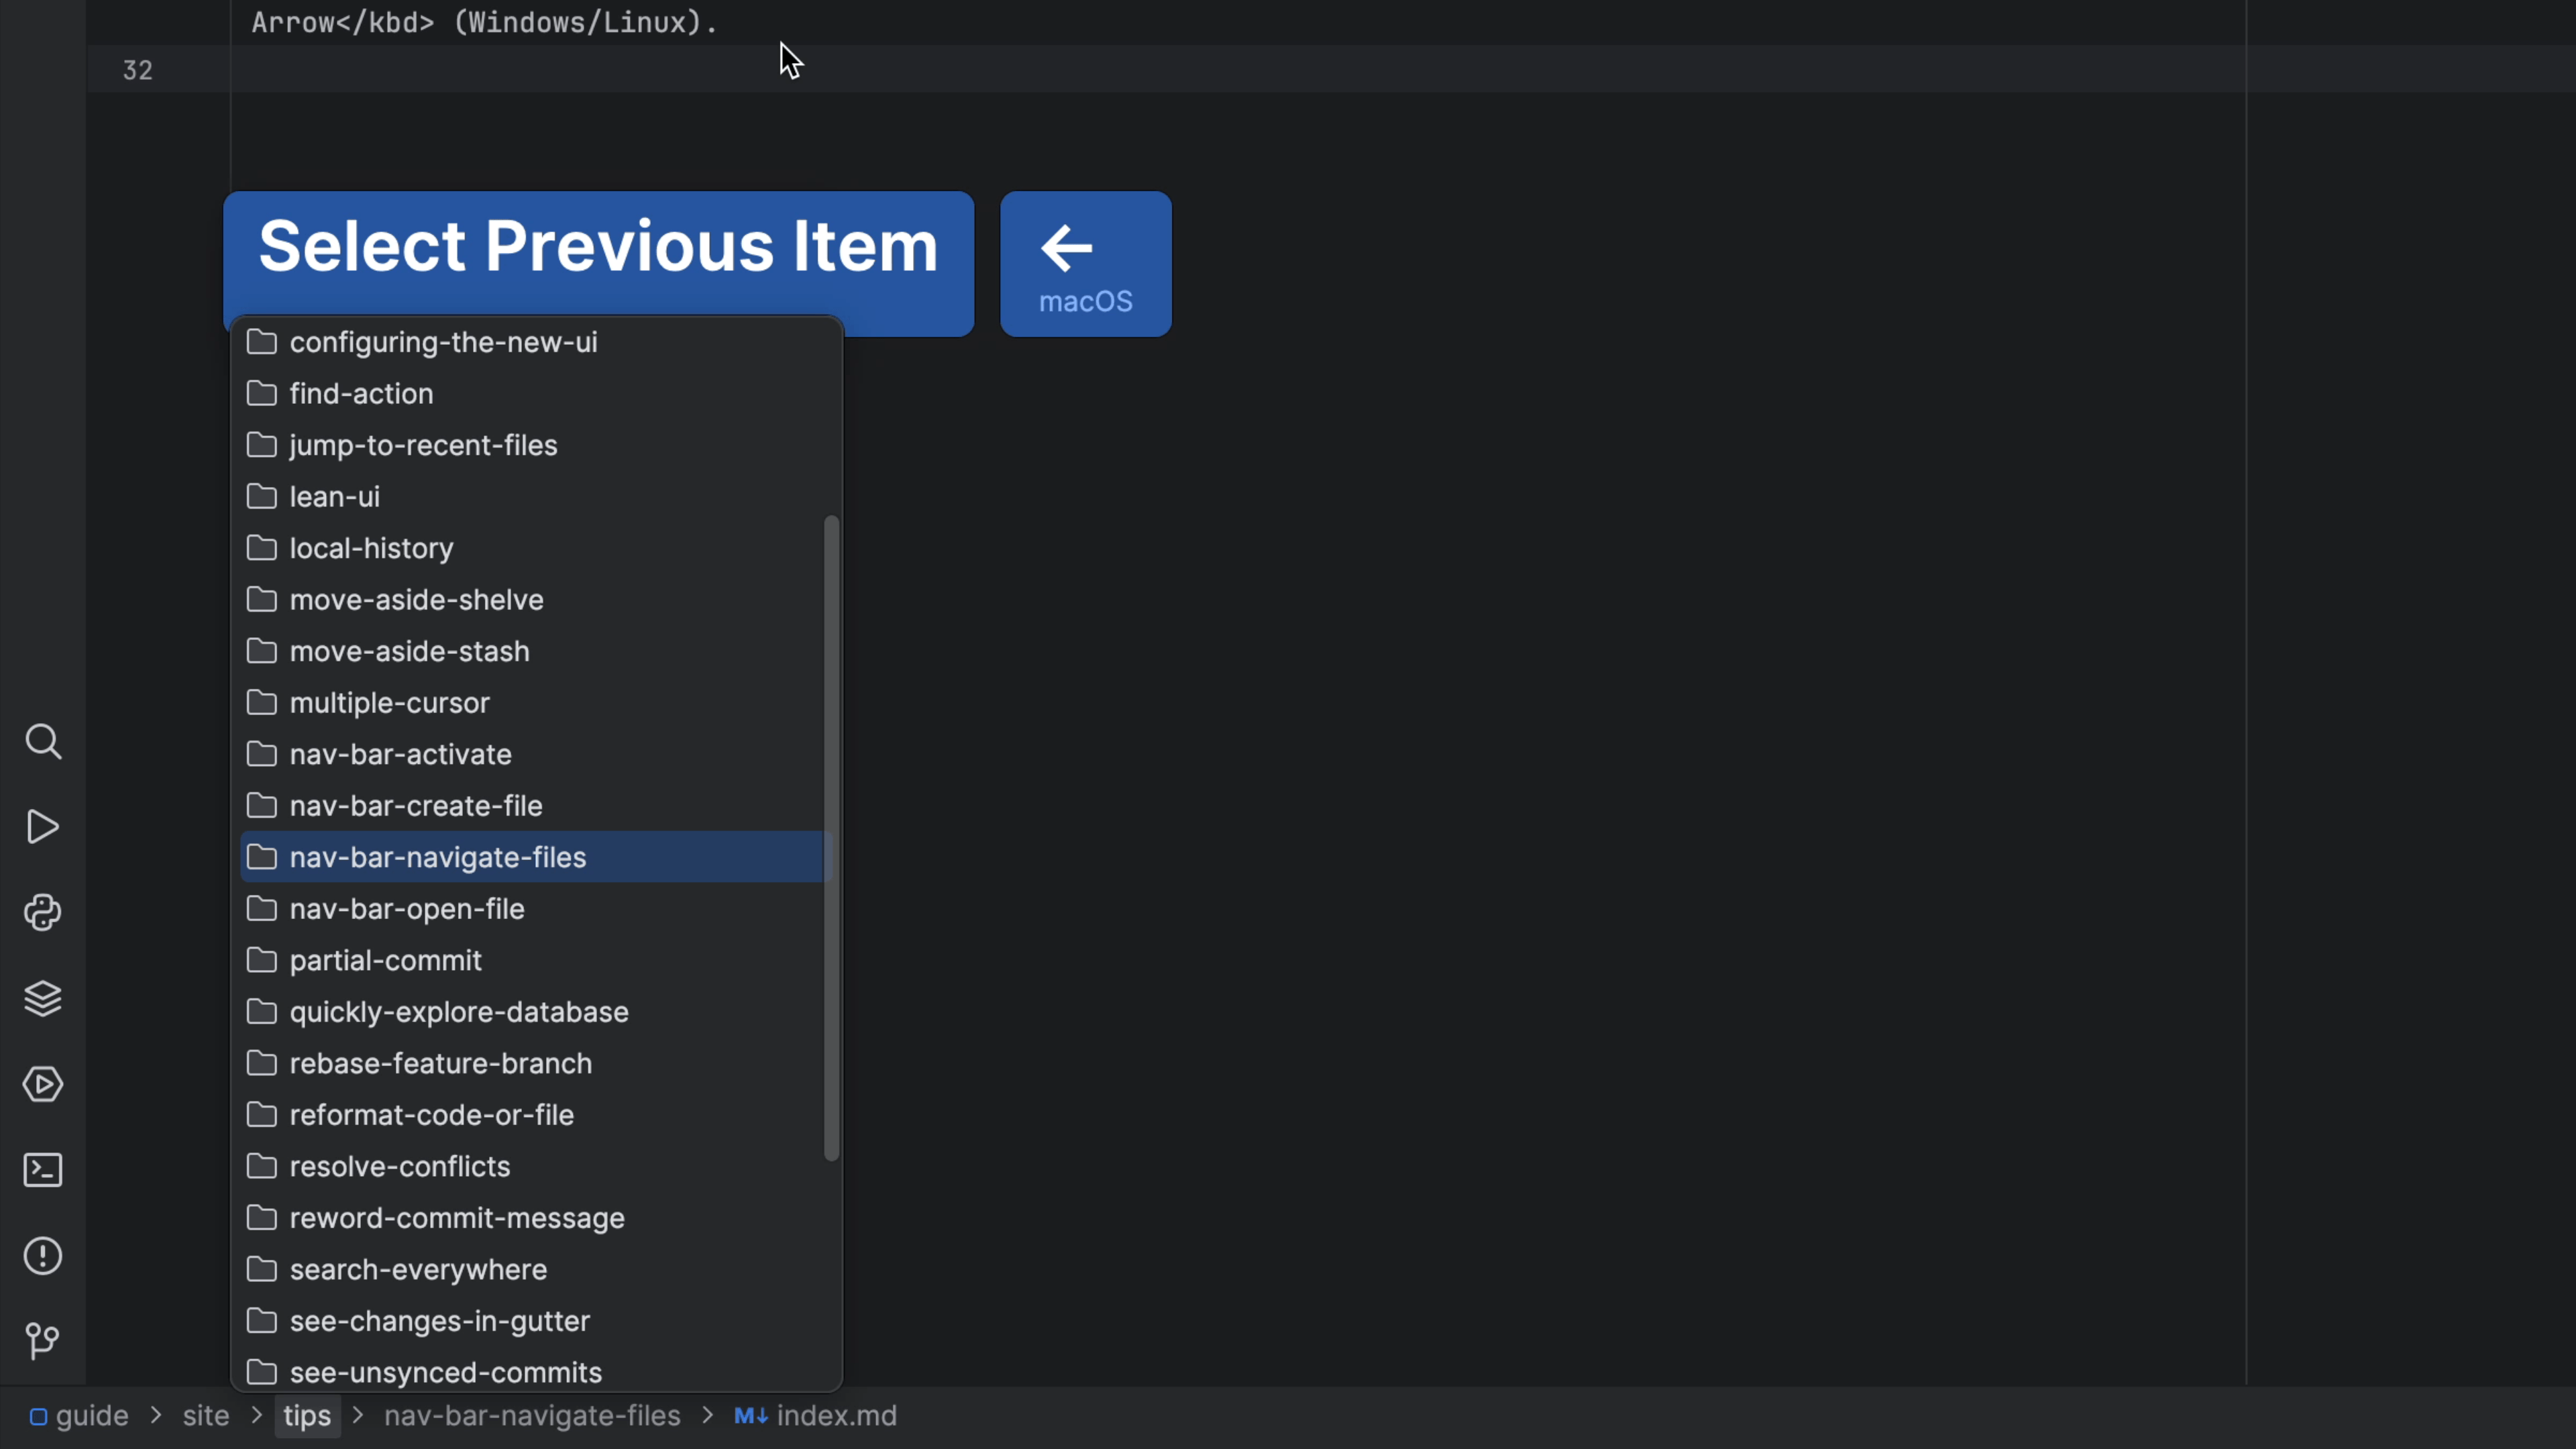Select the find-action folder in popup
The height and width of the screenshot is (1449, 2576).
pos(361,394)
